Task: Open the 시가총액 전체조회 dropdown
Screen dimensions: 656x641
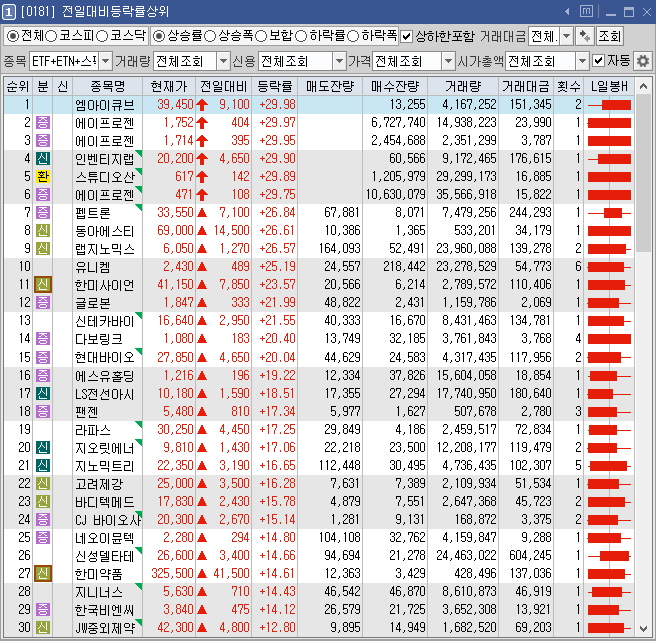Action: (x=582, y=62)
